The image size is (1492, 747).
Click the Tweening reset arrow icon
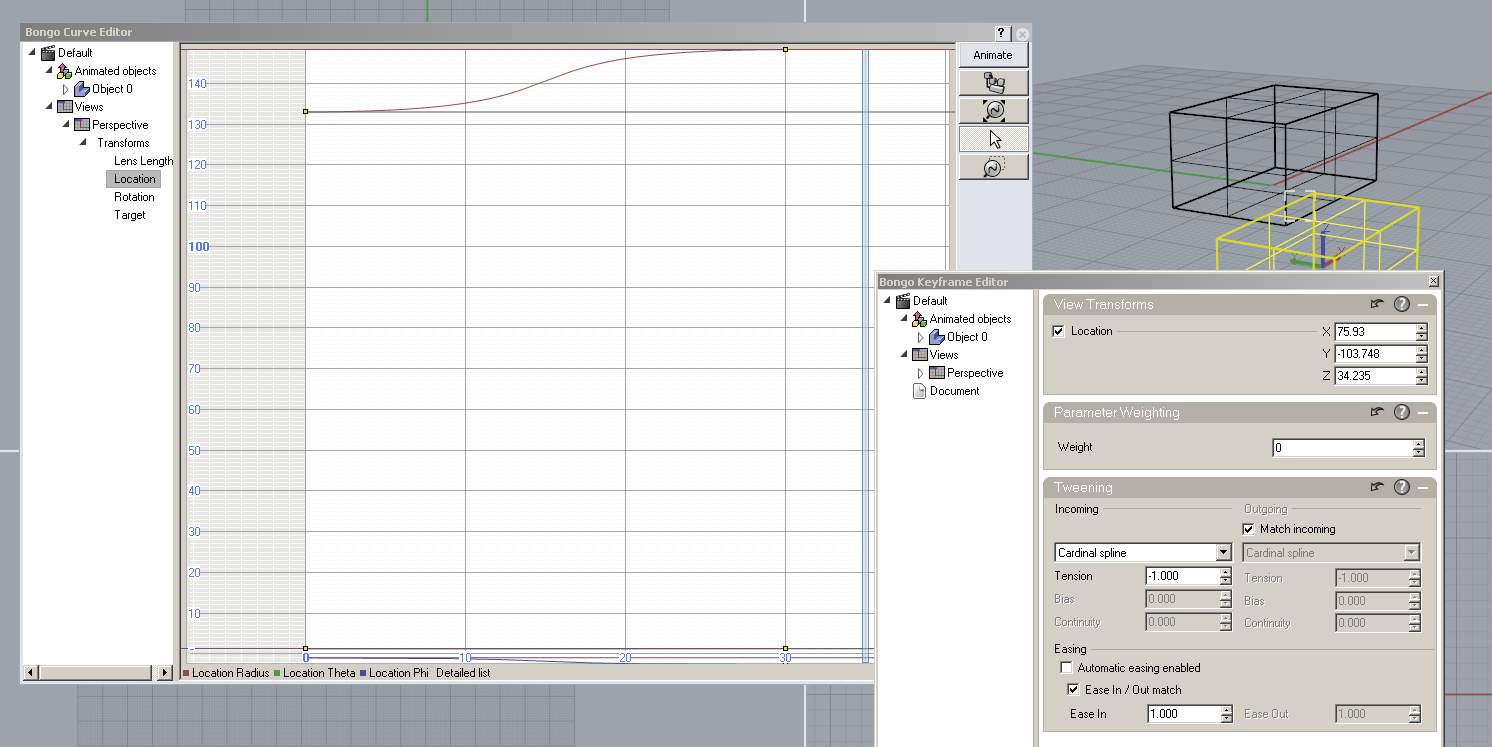click(x=1377, y=487)
